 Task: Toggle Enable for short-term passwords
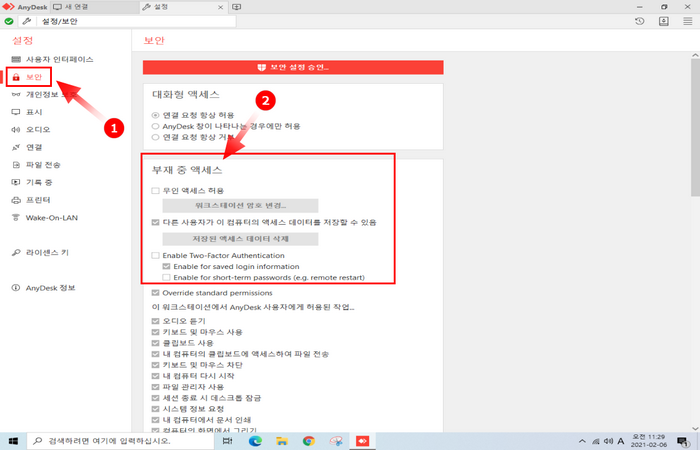(167, 277)
